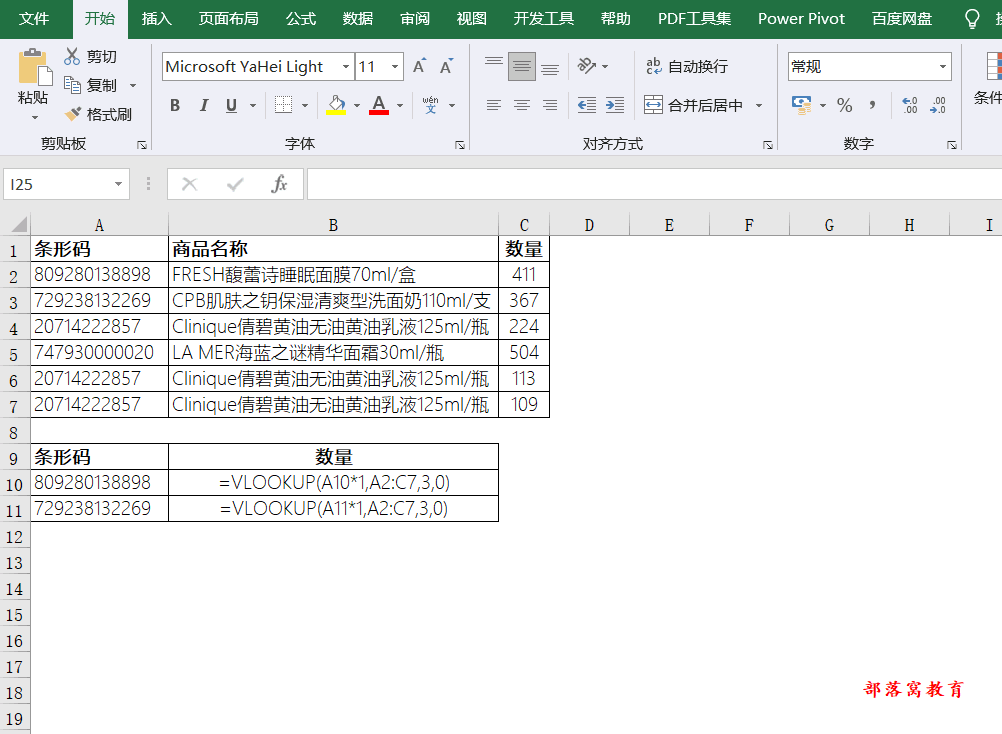This screenshot has height=734, width=1002.
Task: Switch to 页面布局 (Page Layout) tab
Action: pyautogui.click(x=228, y=19)
